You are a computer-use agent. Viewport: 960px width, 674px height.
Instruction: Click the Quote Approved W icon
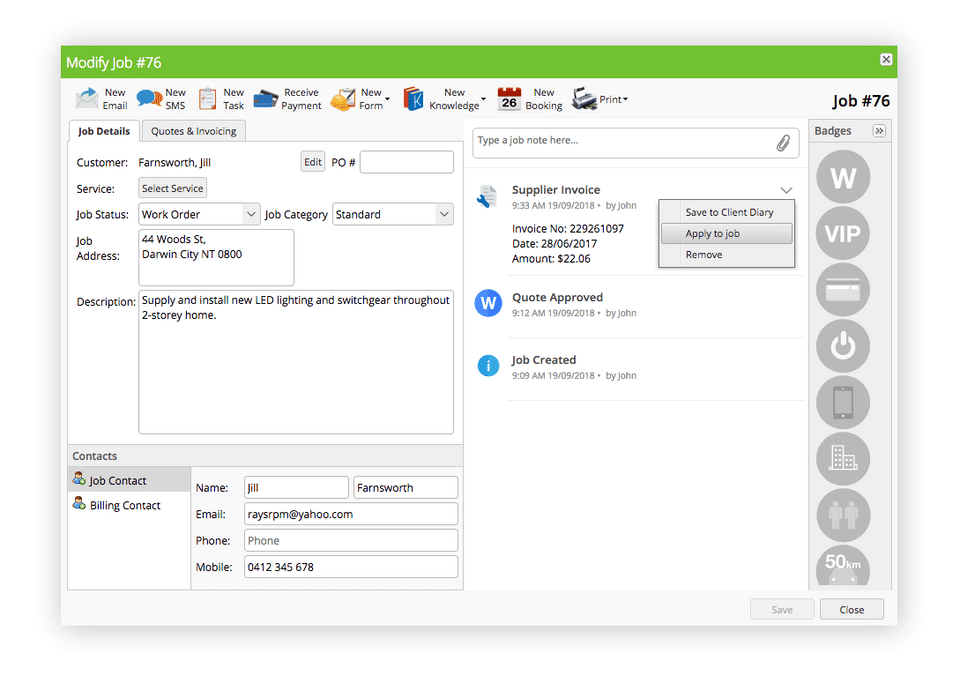488,303
